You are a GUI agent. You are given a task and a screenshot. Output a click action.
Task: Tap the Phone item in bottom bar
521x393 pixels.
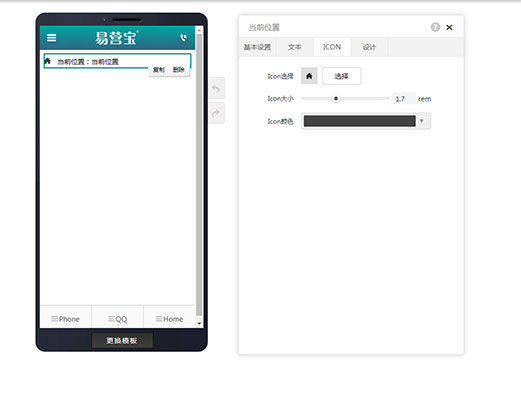tap(66, 319)
